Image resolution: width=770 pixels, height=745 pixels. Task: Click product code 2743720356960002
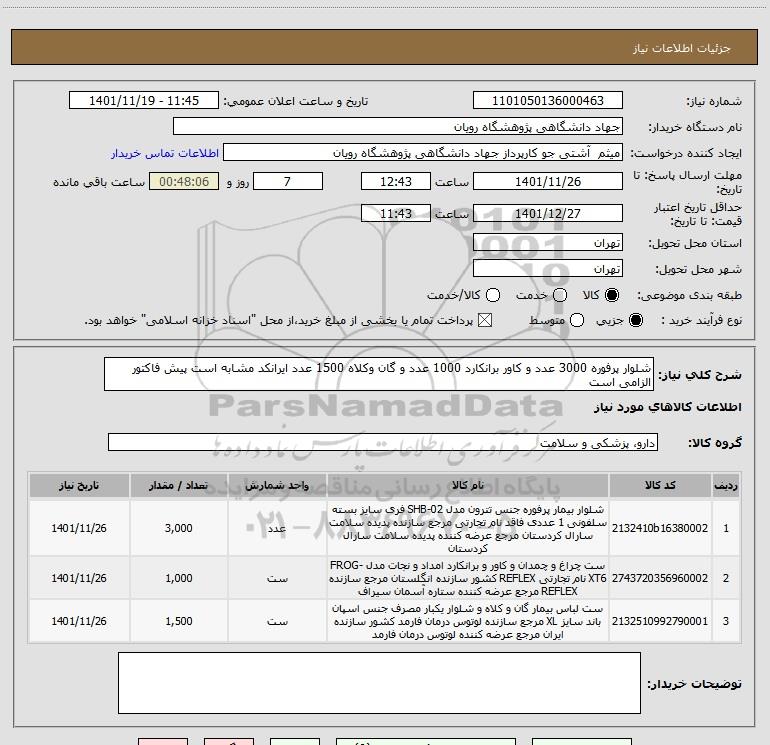point(660,578)
